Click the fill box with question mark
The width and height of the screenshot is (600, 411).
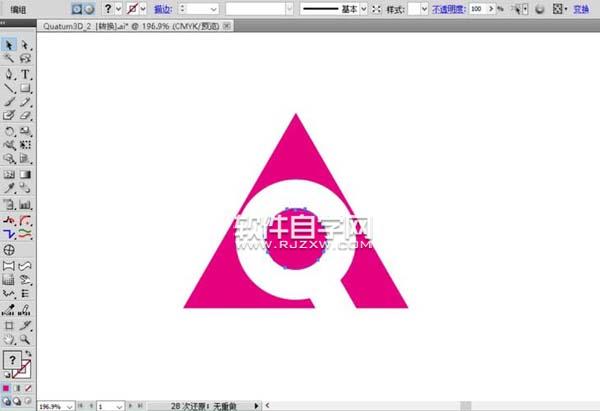(12, 360)
